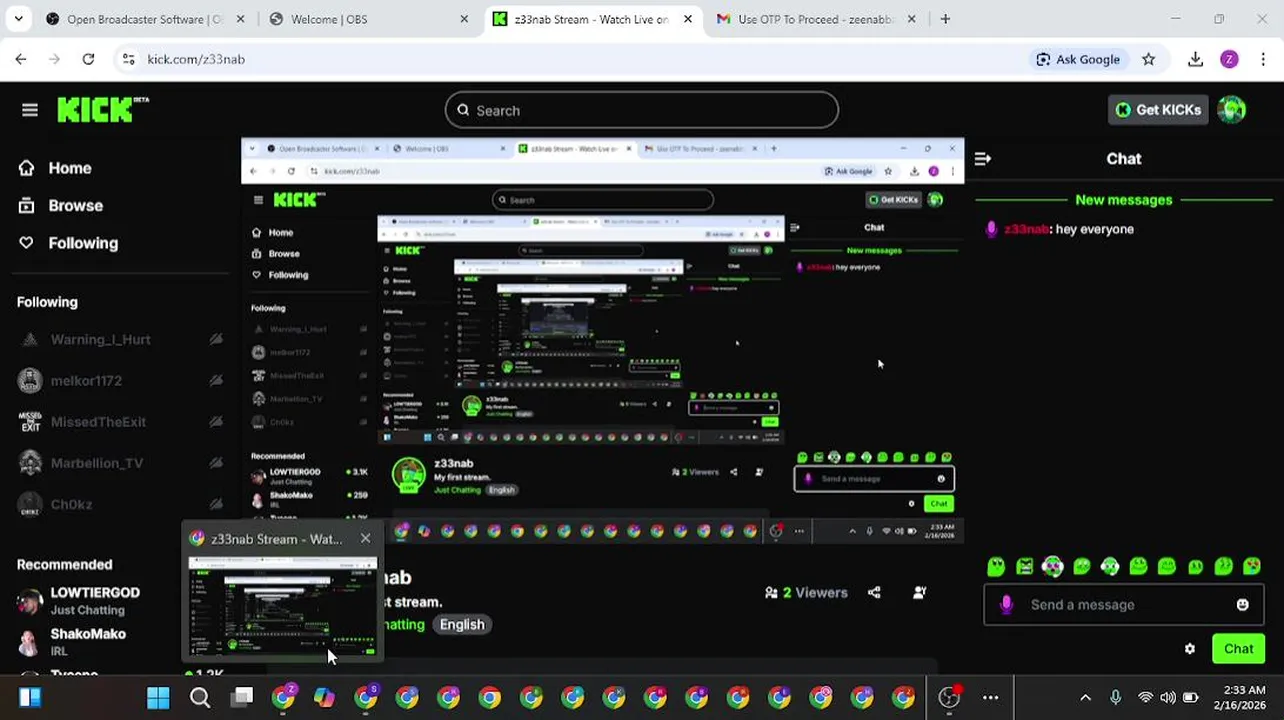Open Marbellion_TV channel
This screenshot has width=1284, height=720.
pos(96,463)
